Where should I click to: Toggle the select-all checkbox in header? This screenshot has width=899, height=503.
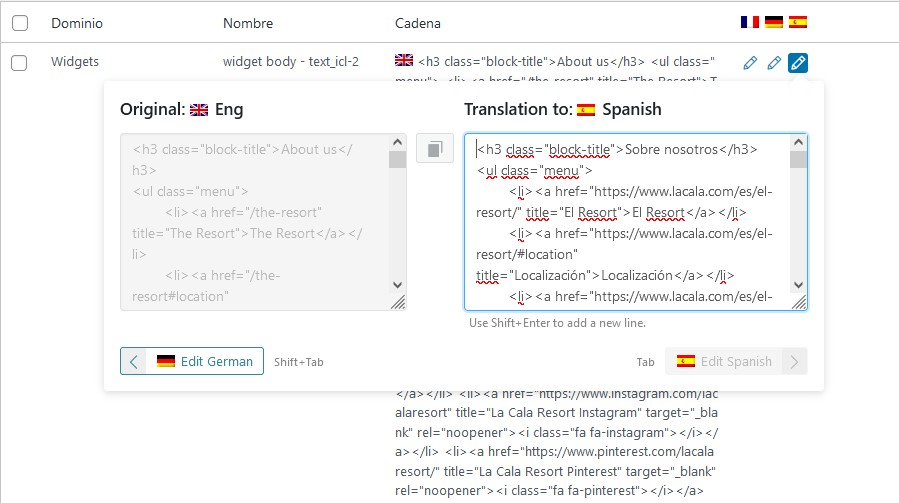coord(20,23)
